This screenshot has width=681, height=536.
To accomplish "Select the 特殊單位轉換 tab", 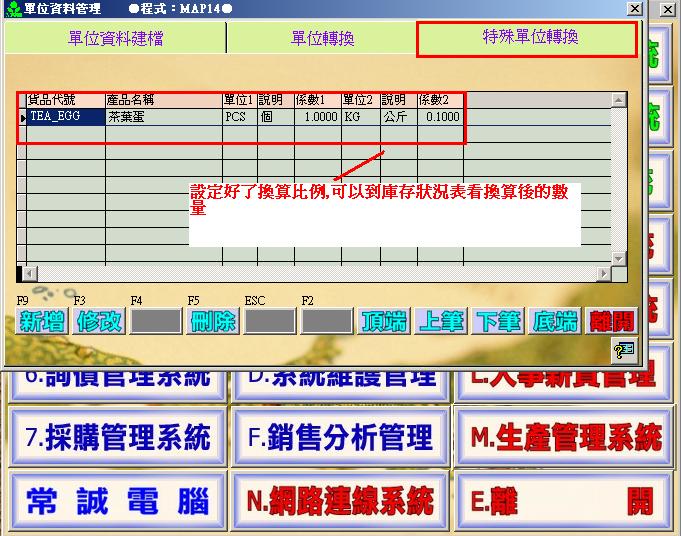I will [x=527, y=38].
